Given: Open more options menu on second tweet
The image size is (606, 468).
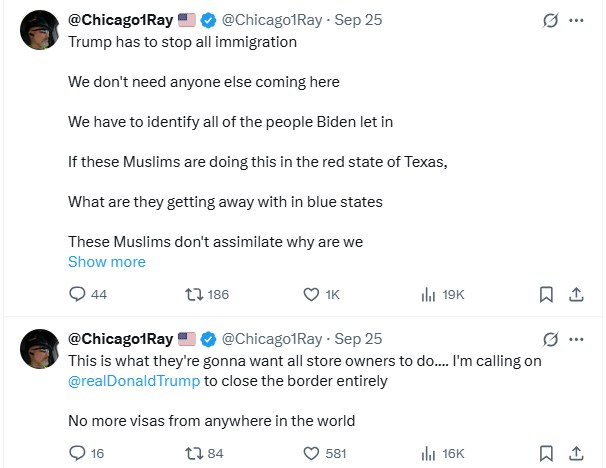Looking at the screenshot, I should [577, 339].
